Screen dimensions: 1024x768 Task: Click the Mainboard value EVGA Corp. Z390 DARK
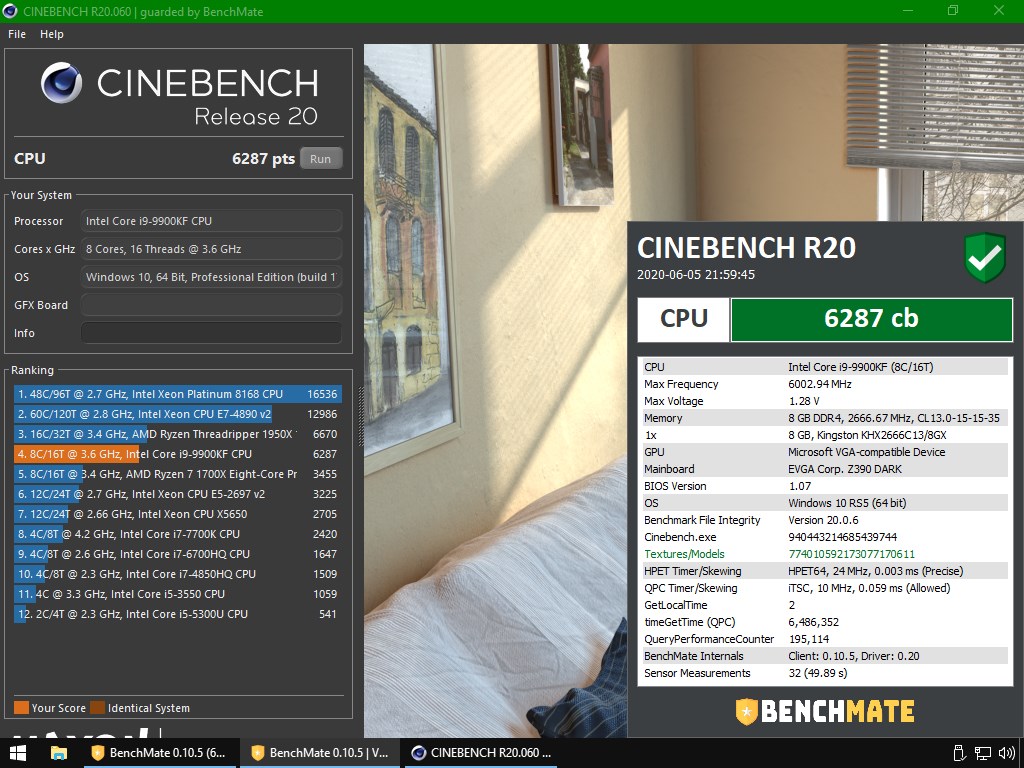coord(844,469)
